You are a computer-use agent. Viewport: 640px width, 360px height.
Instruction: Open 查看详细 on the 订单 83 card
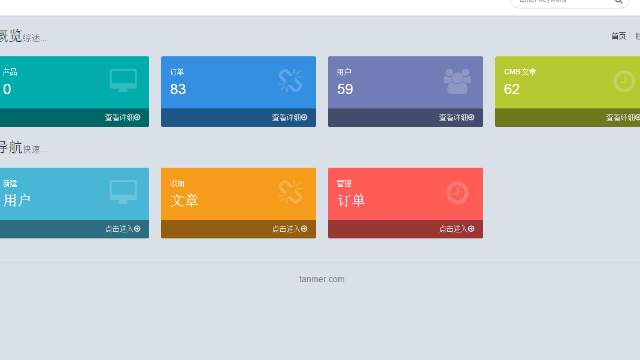[x=289, y=118]
